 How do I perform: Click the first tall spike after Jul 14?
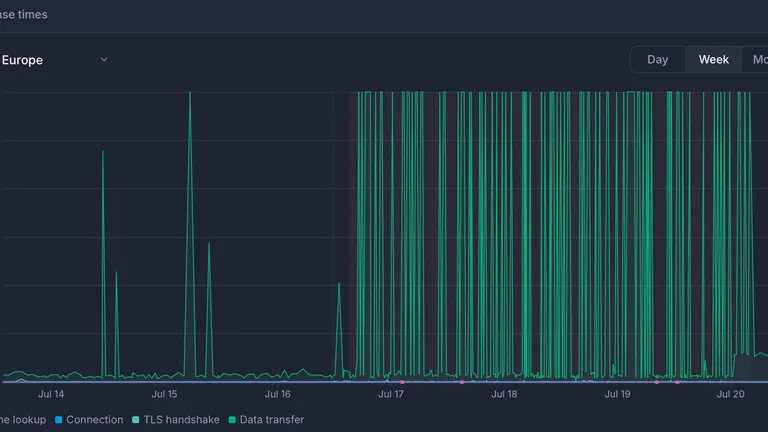tap(103, 264)
